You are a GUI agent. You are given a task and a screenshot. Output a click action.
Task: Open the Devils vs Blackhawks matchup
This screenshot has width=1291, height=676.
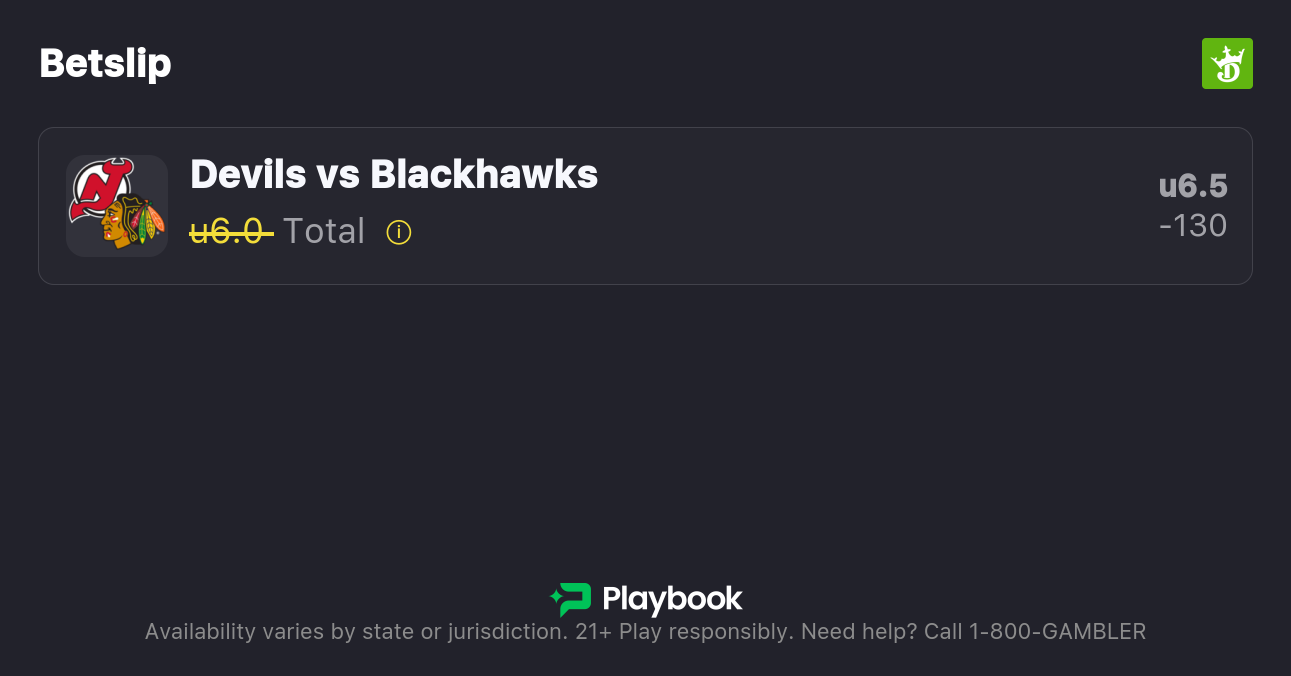[394, 174]
